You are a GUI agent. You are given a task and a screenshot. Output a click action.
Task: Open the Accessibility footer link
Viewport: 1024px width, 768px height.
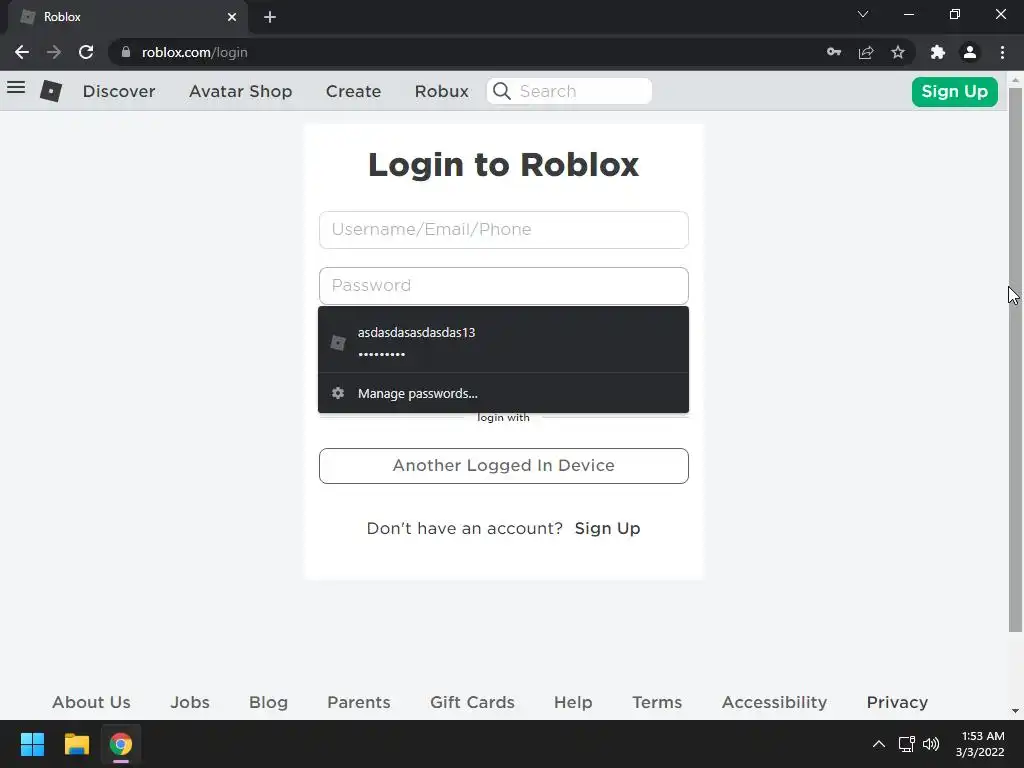point(774,702)
